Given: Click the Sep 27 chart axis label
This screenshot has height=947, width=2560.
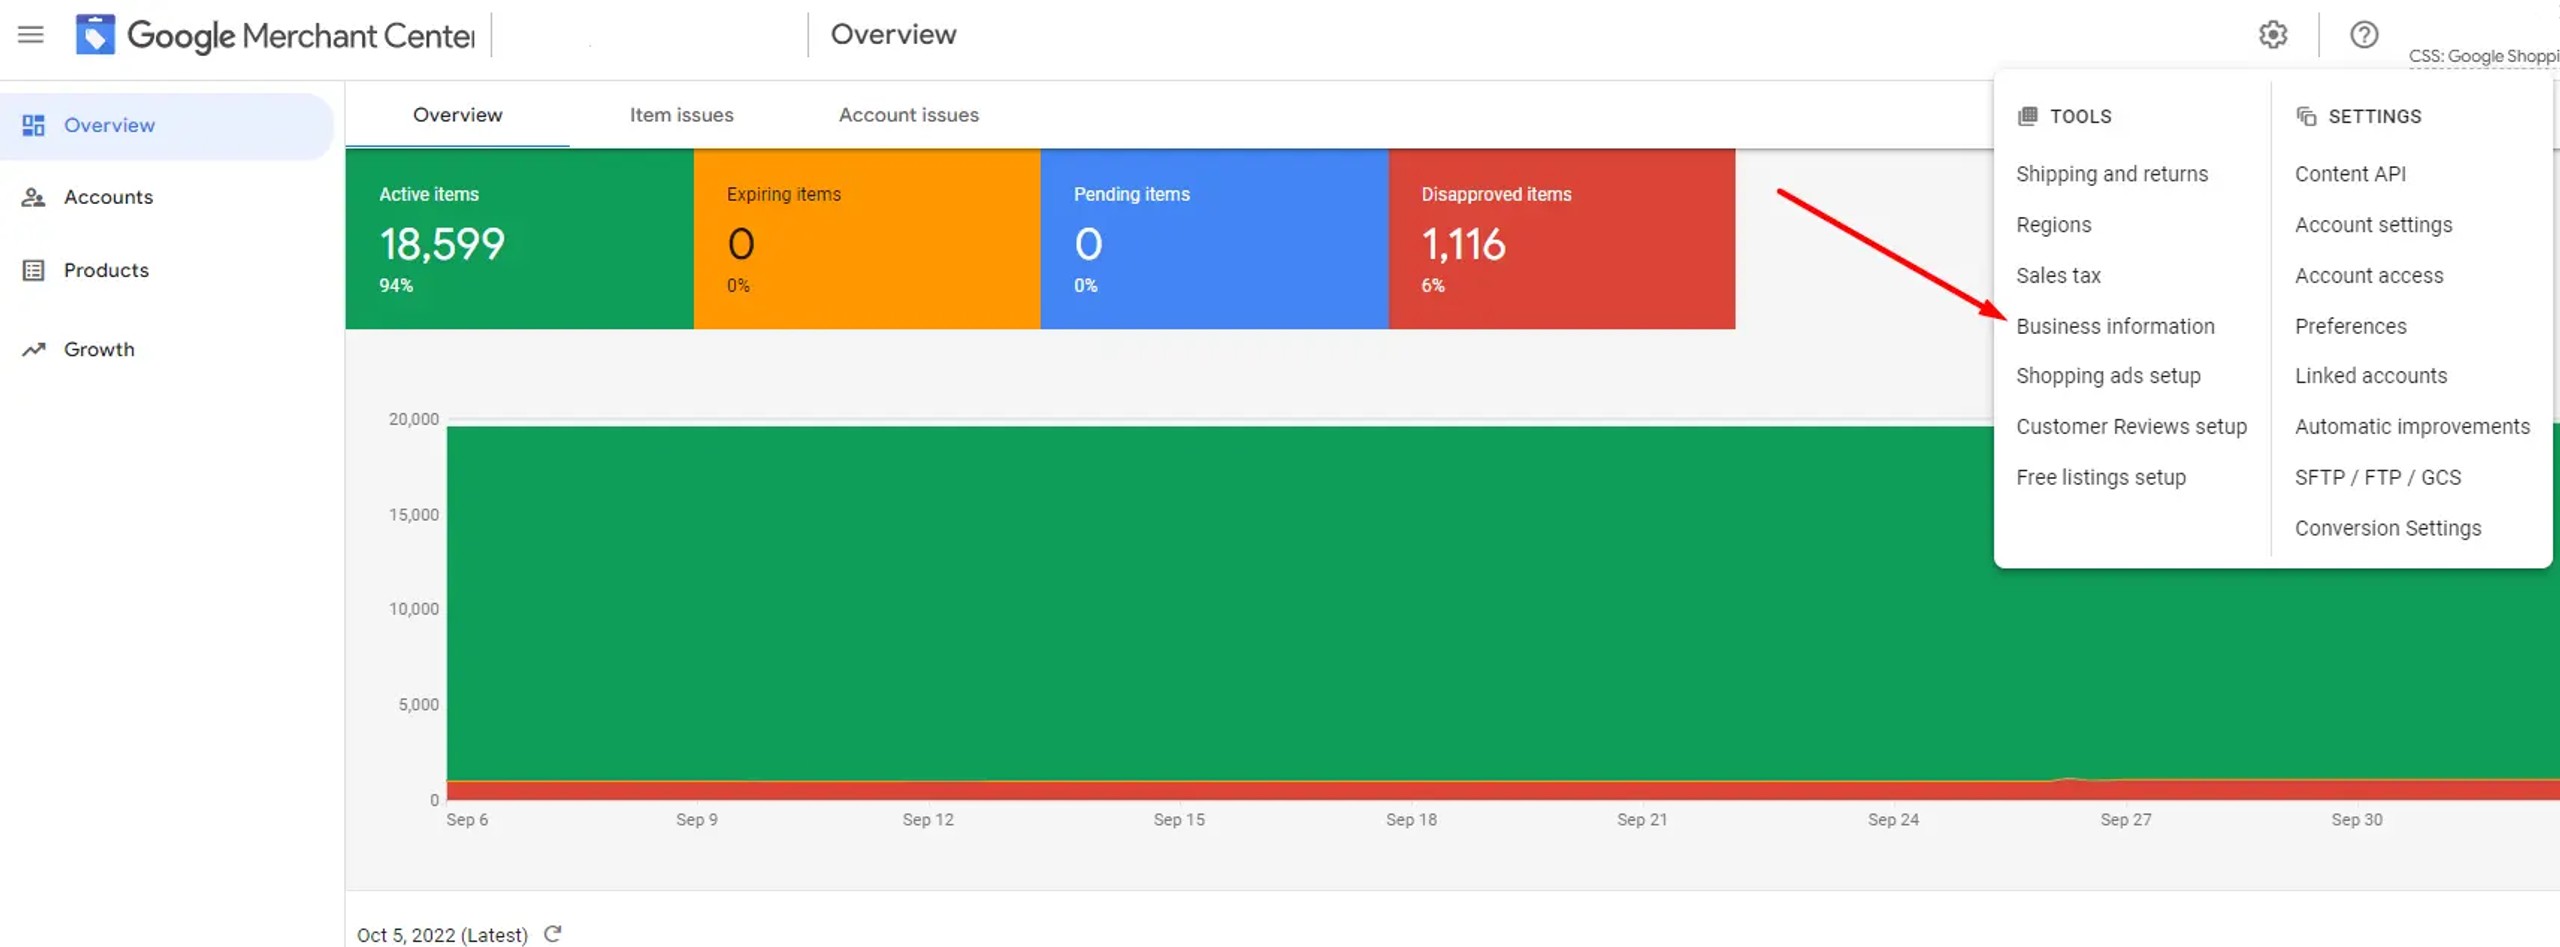Looking at the screenshot, I should (2125, 820).
